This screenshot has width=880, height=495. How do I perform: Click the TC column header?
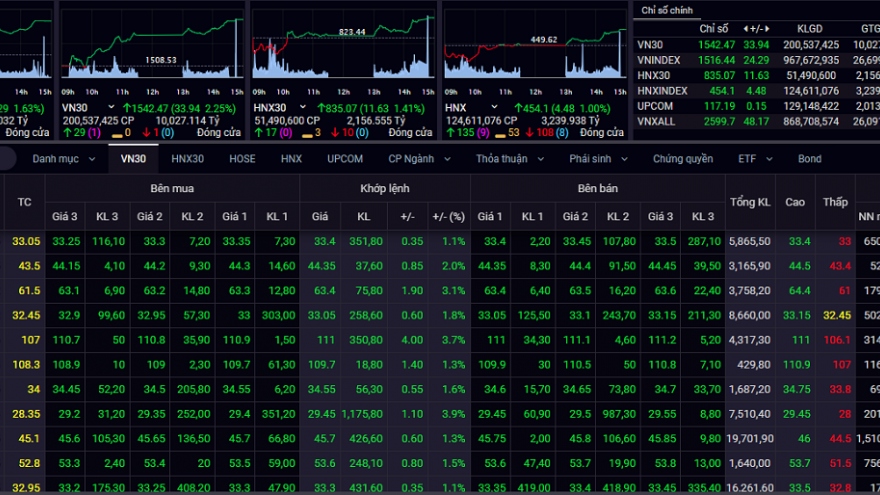[25, 202]
